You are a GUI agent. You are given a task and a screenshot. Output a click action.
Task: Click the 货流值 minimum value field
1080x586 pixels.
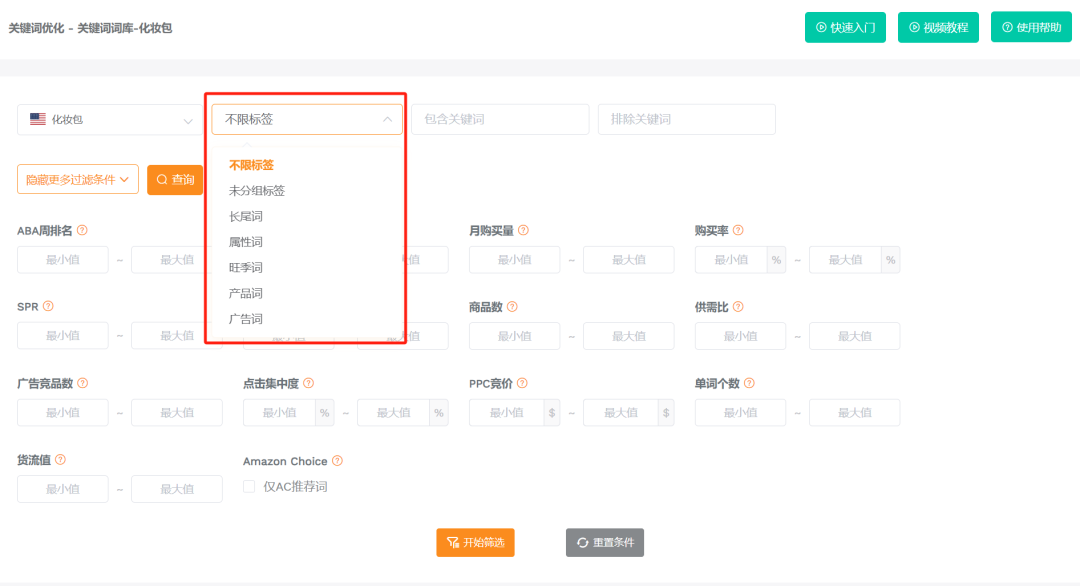pos(62,488)
